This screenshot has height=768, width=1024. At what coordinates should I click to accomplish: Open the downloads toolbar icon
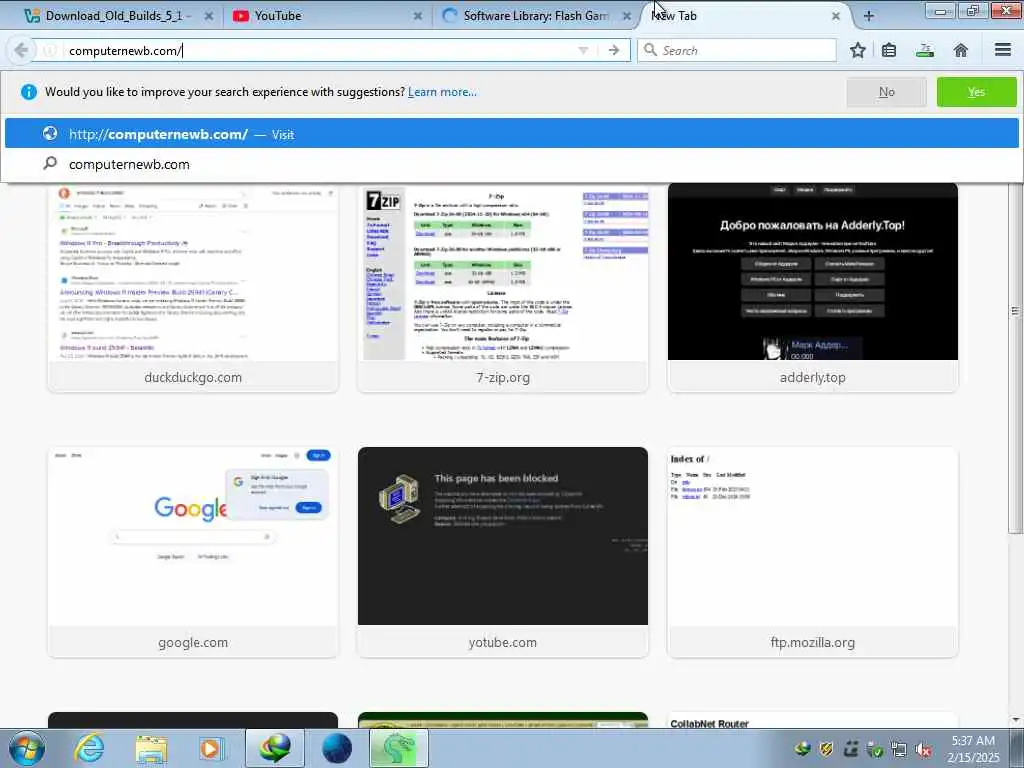pyautogui.click(x=925, y=50)
